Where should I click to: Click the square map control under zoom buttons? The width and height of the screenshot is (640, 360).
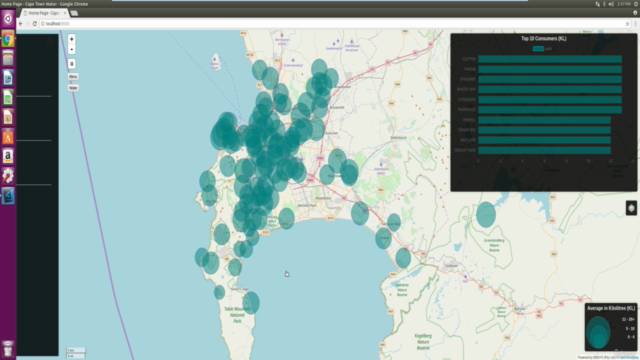tap(72, 64)
